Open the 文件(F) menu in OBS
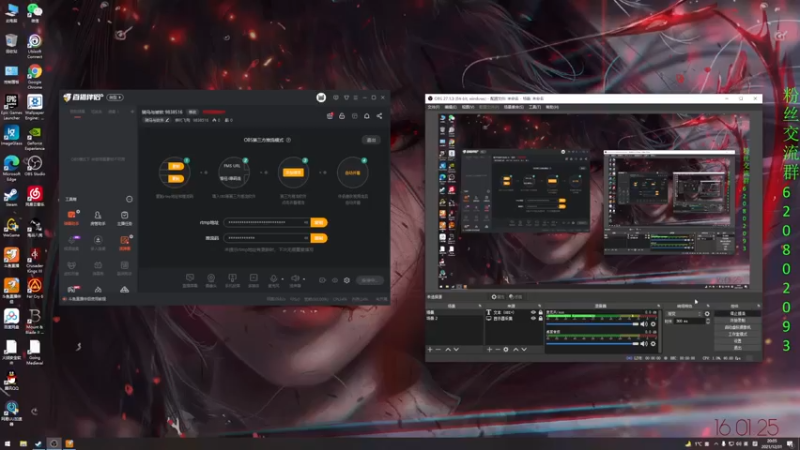The height and width of the screenshot is (450, 800). (x=433, y=107)
